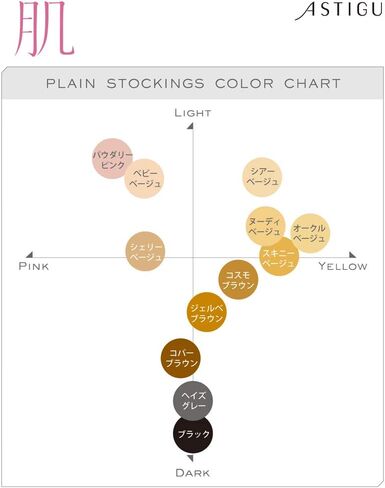The width and height of the screenshot is (385, 488).
Task: Click the Plain Stockings Color Chart header
Action: click(193, 83)
